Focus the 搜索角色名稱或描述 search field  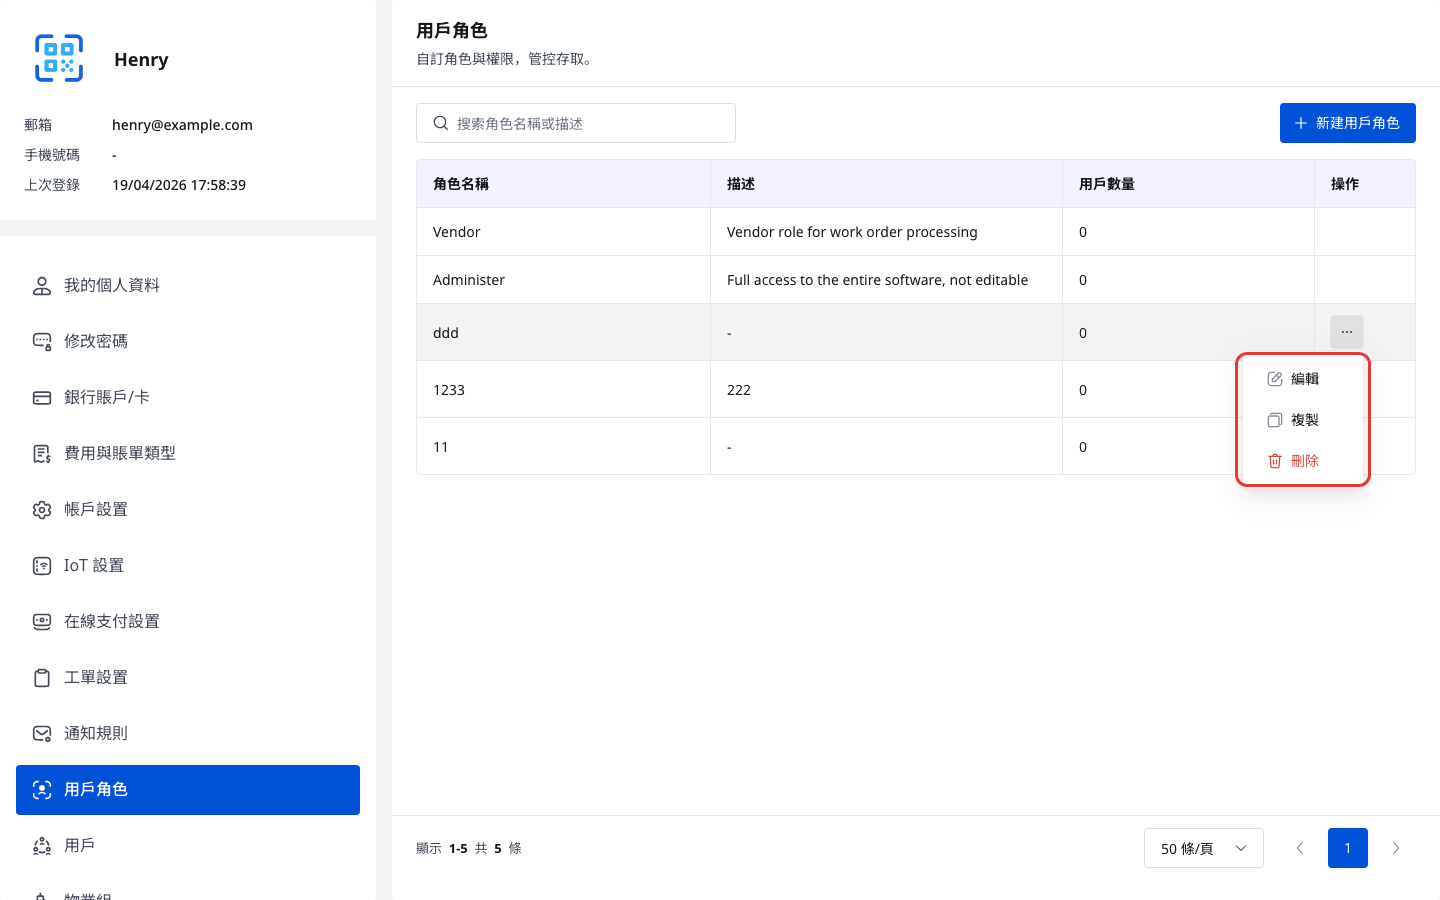point(576,123)
